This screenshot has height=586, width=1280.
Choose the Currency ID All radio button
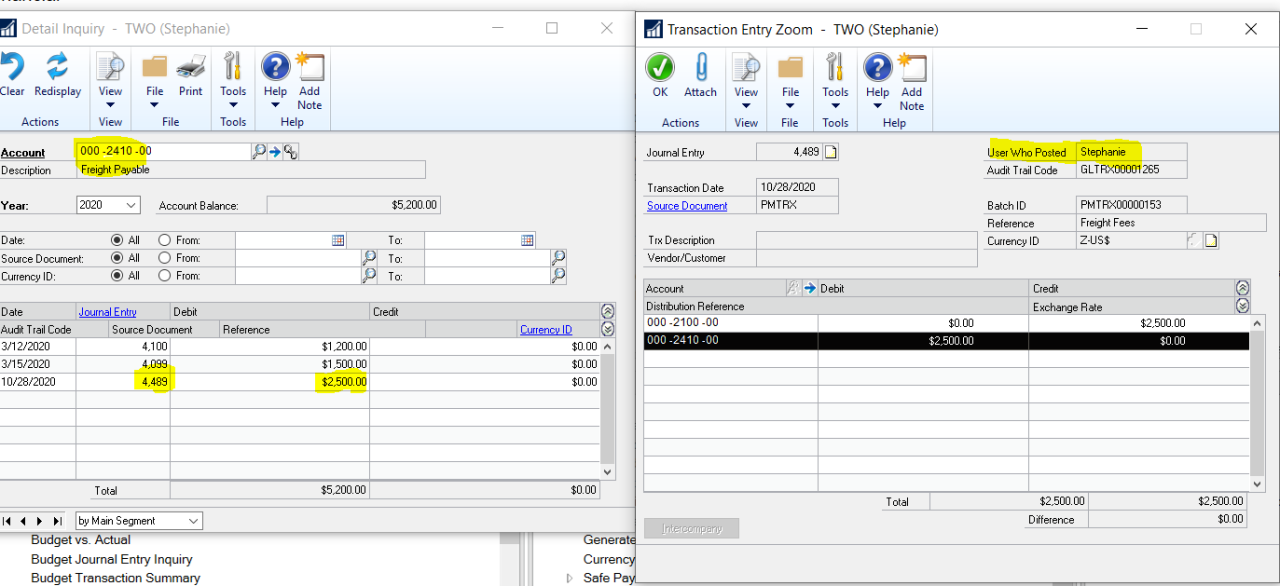coord(117,276)
